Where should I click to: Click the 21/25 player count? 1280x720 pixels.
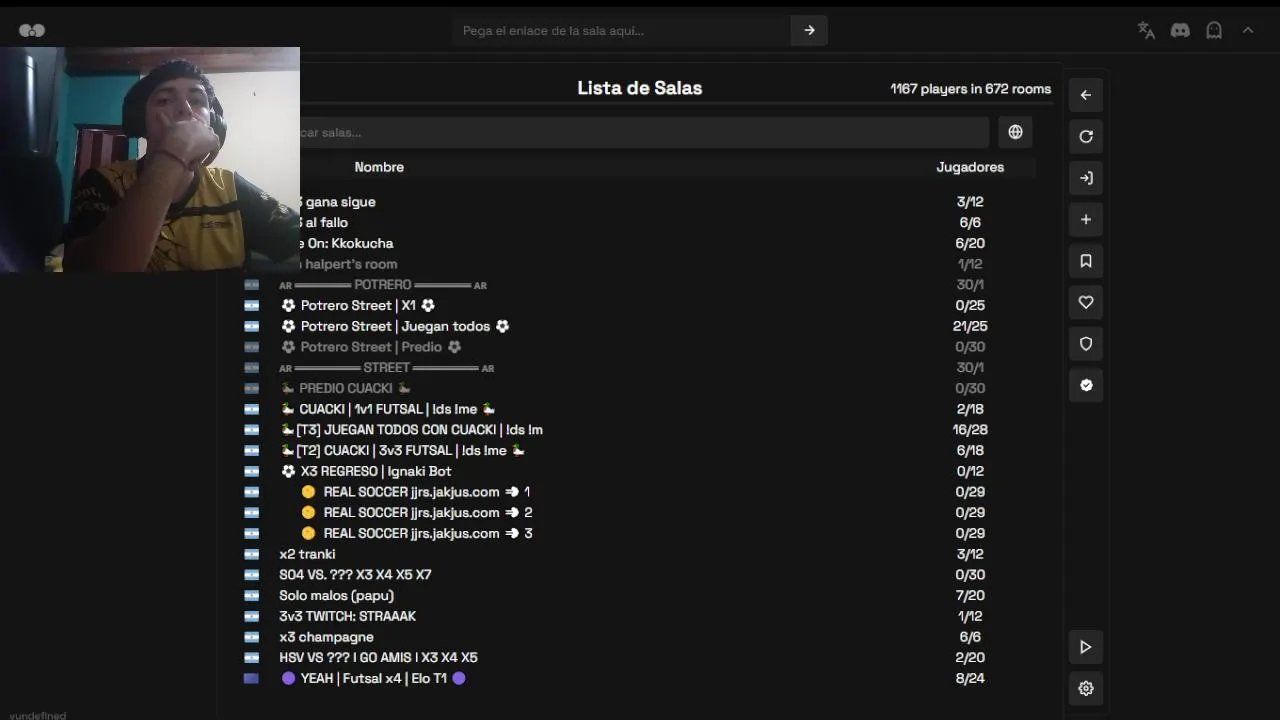(970, 326)
